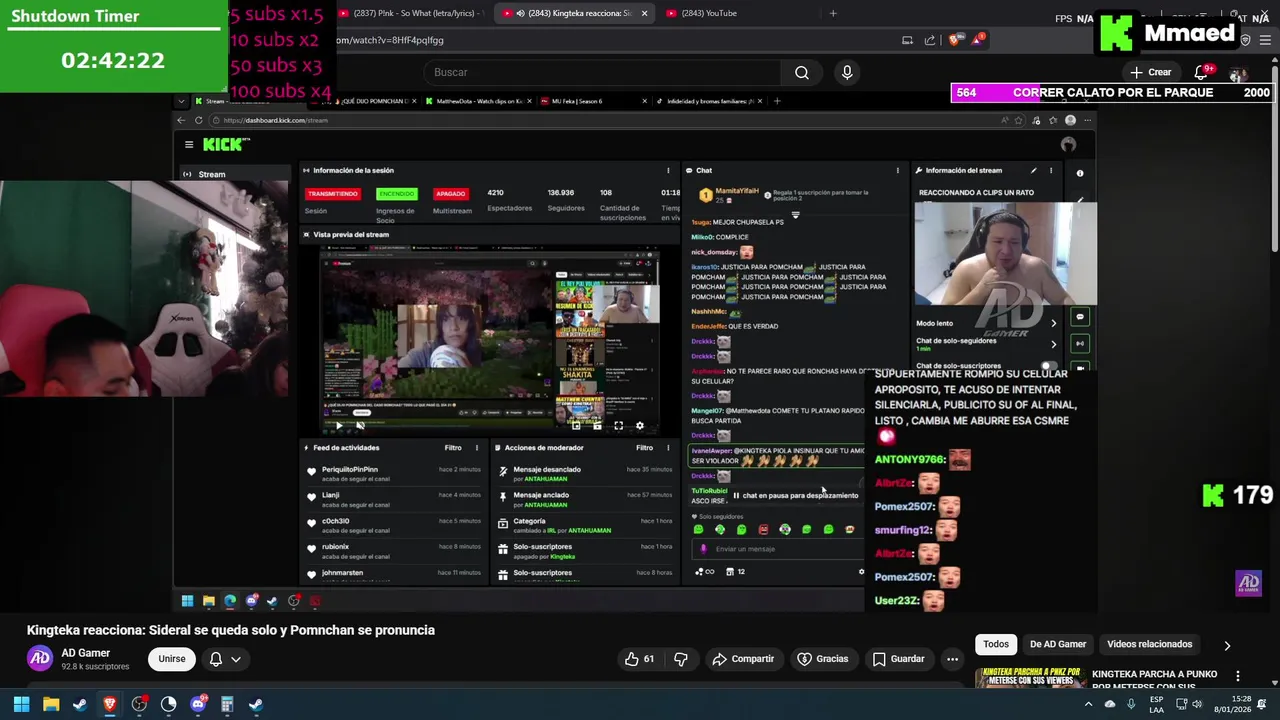This screenshot has height=720, width=1280.
Task: Click the Unirse button
Action: [x=172, y=659]
